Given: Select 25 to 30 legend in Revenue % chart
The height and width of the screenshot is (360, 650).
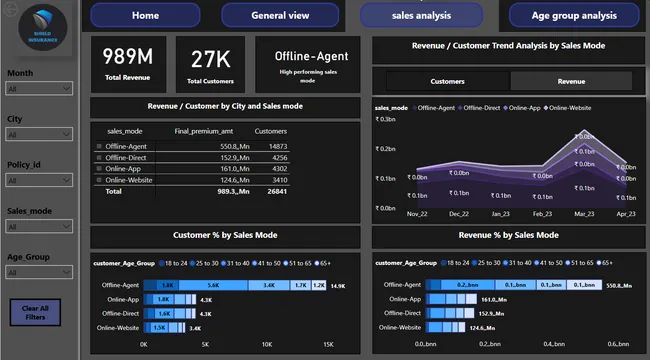Looking at the screenshot, I should (486, 263).
